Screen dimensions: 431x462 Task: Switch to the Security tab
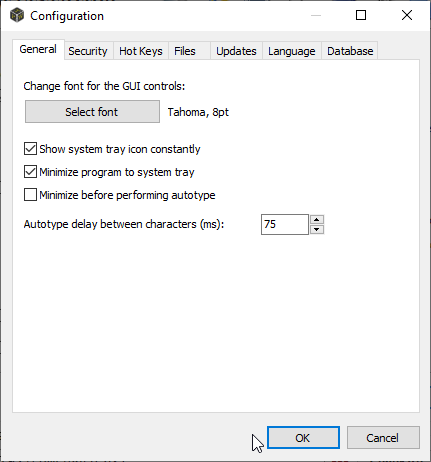(x=88, y=51)
